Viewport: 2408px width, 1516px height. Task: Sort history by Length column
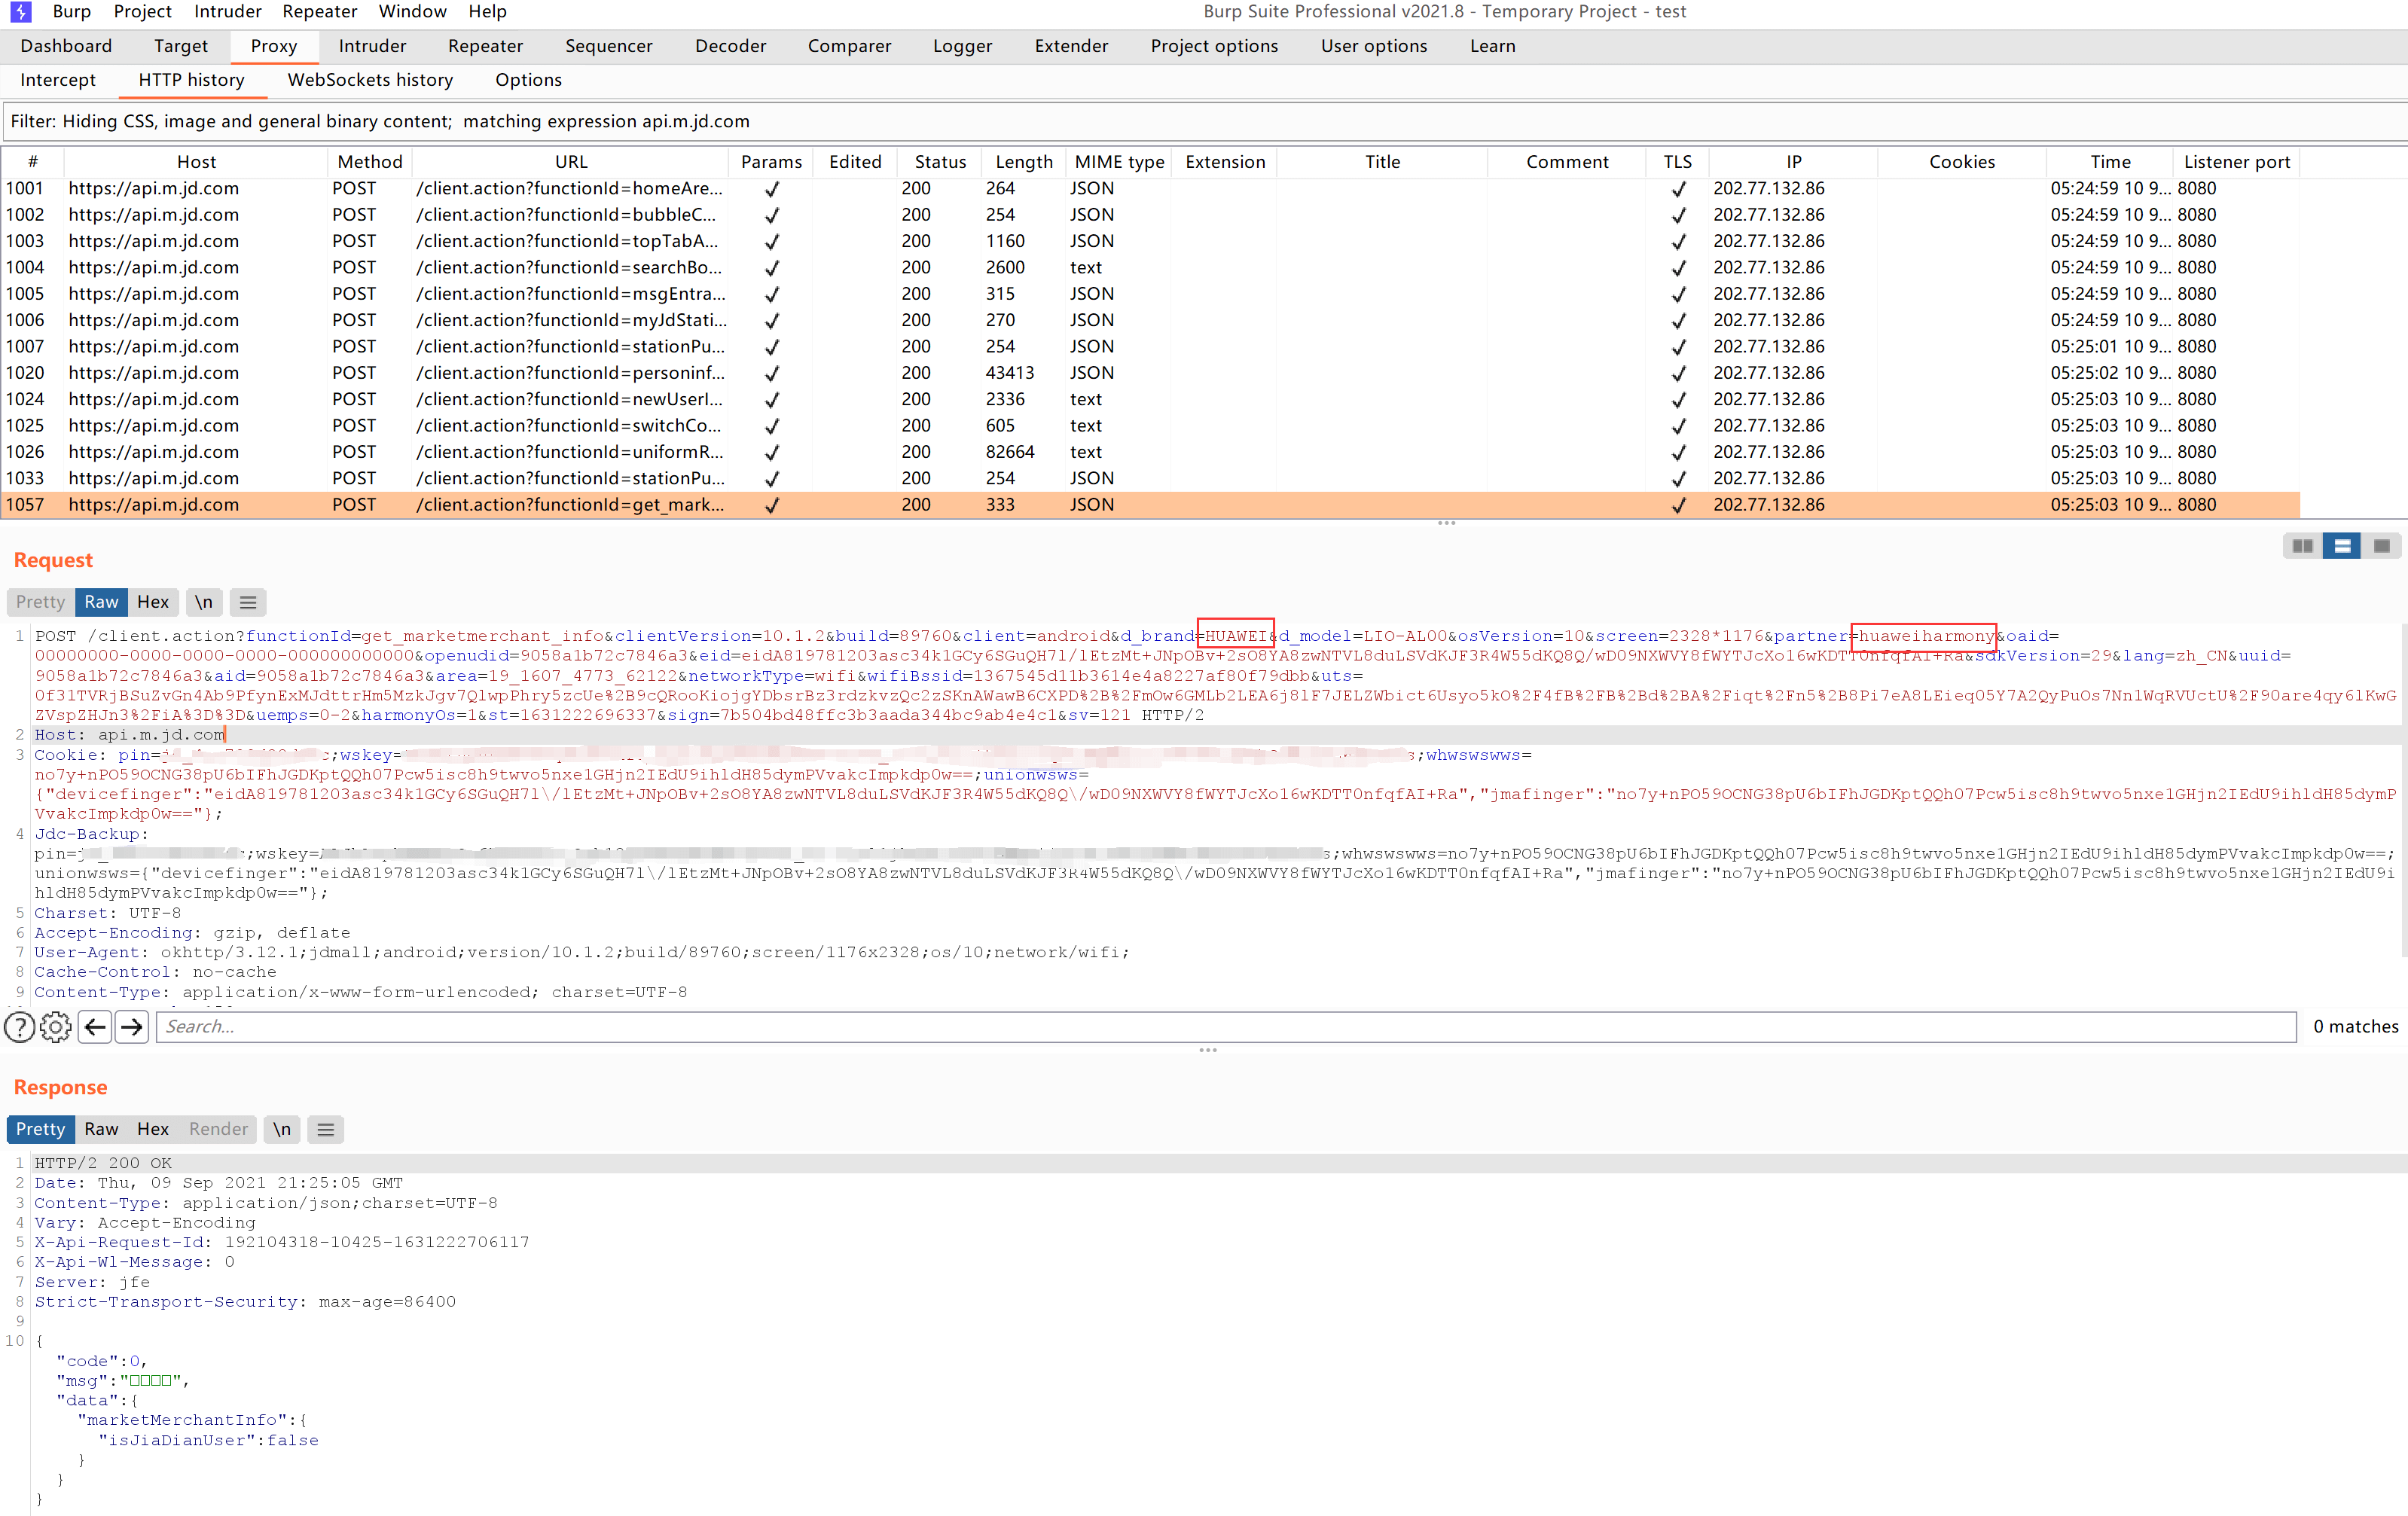(x=1024, y=162)
